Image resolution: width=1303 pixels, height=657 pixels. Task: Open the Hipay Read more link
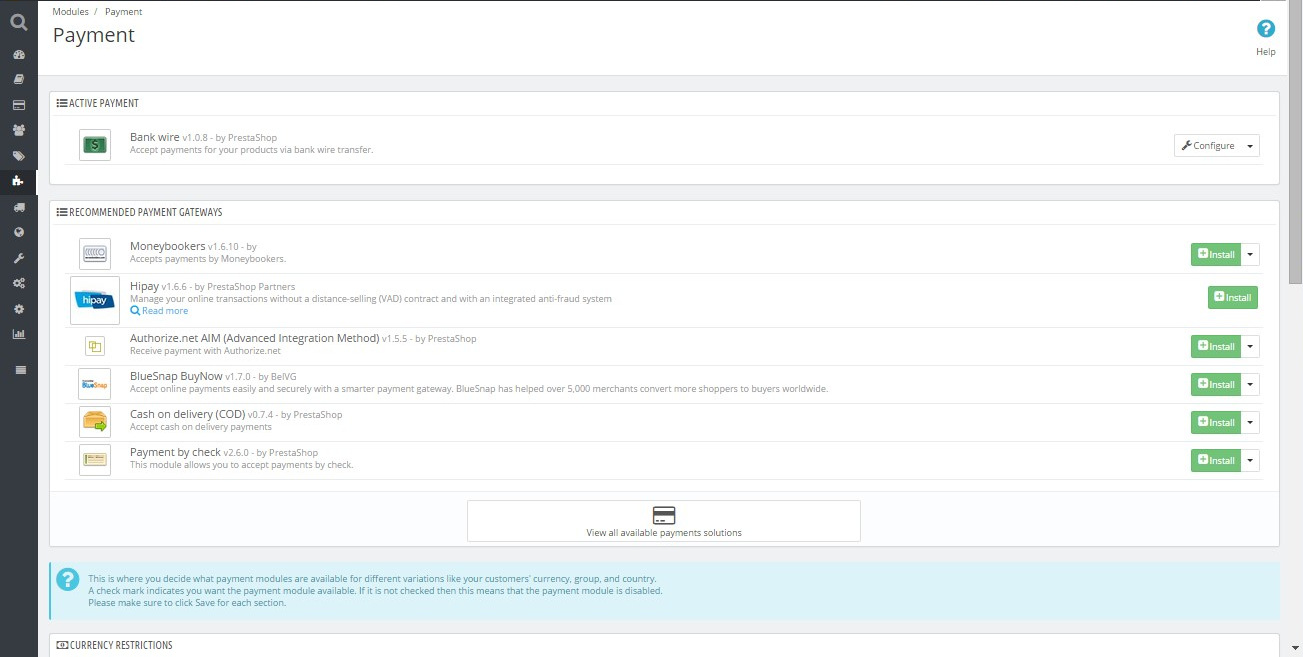(x=159, y=311)
